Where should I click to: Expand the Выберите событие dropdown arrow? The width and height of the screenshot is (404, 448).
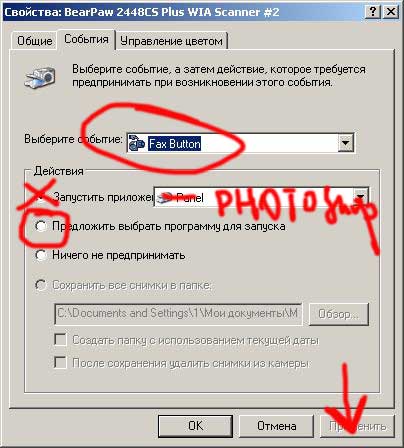pyautogui.click(x=346, y=143)
